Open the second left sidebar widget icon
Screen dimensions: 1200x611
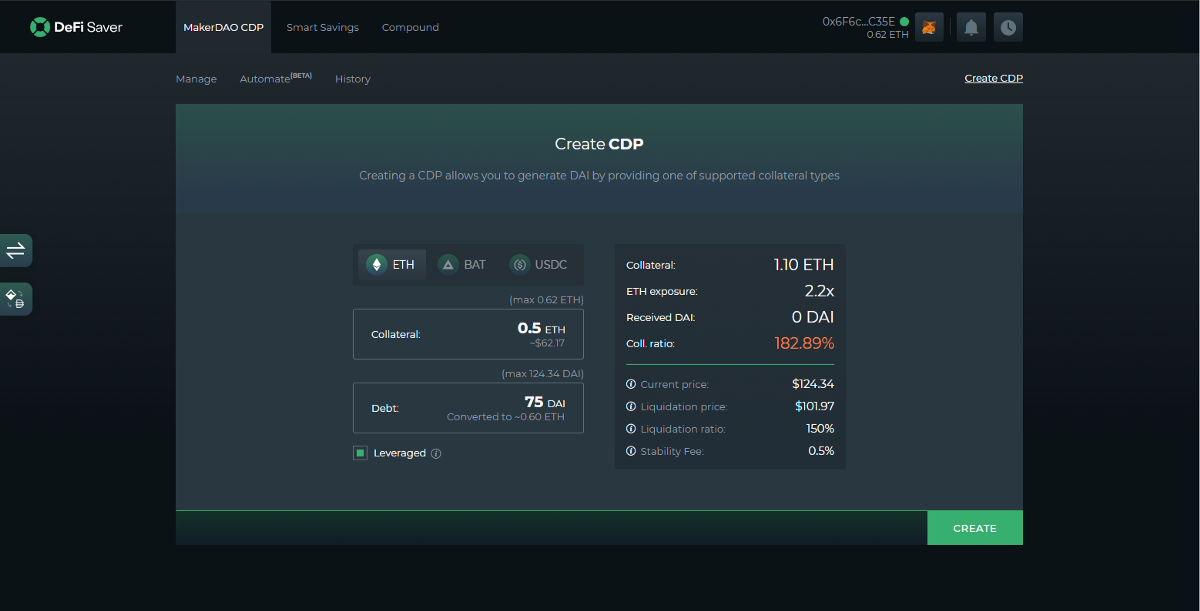pos(16,299)
